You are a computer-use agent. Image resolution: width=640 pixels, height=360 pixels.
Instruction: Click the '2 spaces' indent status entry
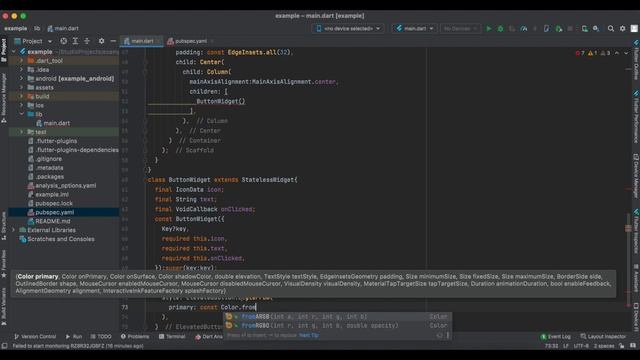pos(604,346)
